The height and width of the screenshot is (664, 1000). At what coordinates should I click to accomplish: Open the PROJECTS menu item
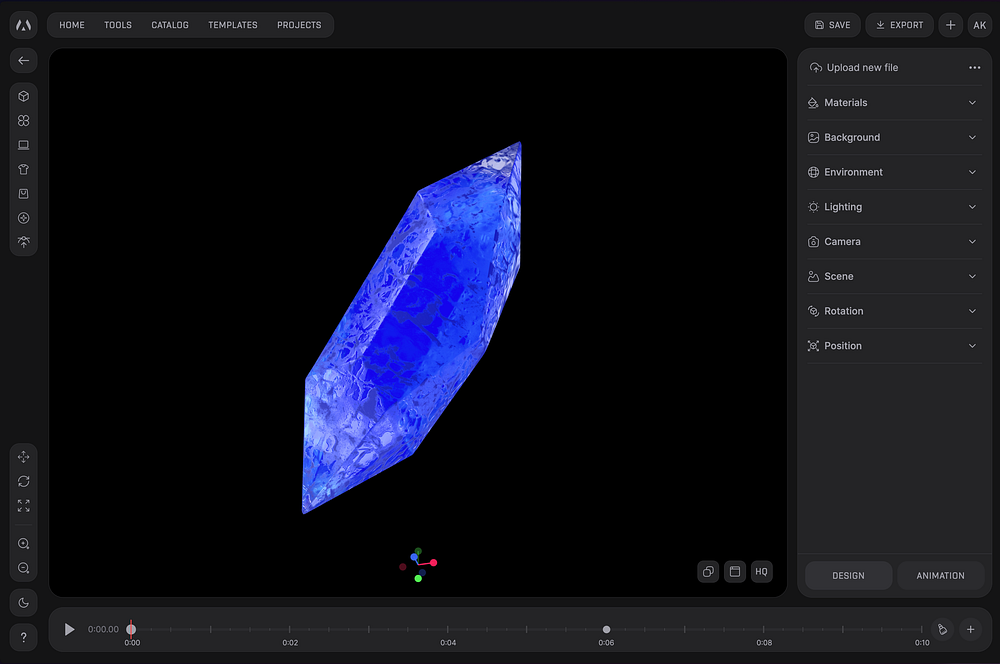point(299,25)
